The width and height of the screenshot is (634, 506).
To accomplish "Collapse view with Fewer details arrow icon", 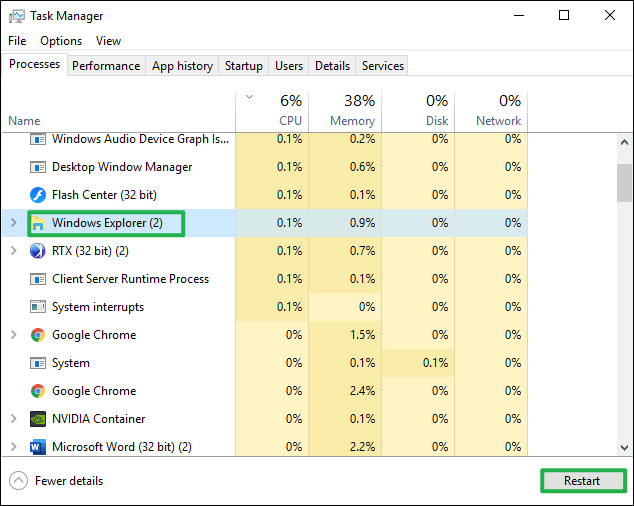I will tap(18, 481).
